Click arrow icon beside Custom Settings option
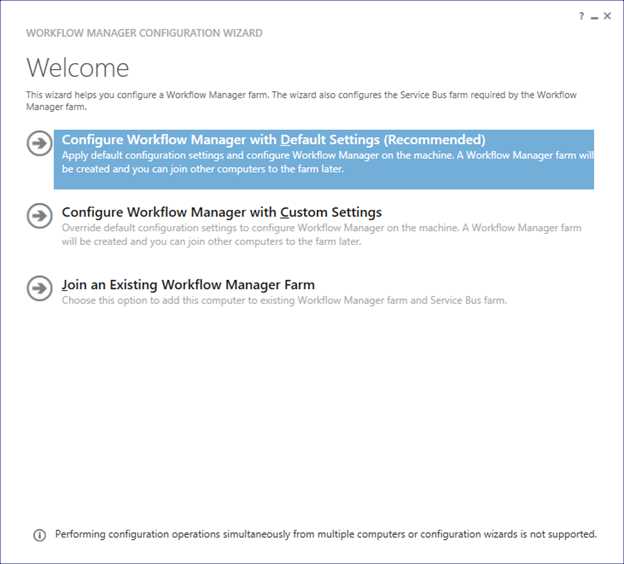Viewport: 624px width, 564px height. pos(39,216)
